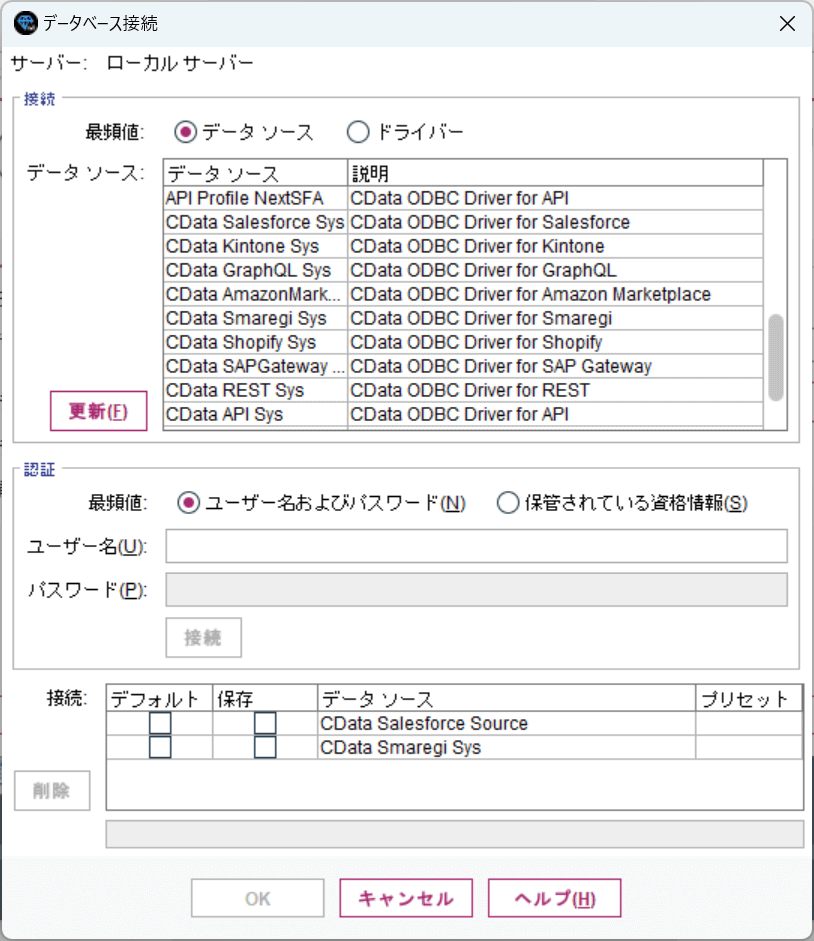Click the connections table データ ソース header

coord(506,699)
